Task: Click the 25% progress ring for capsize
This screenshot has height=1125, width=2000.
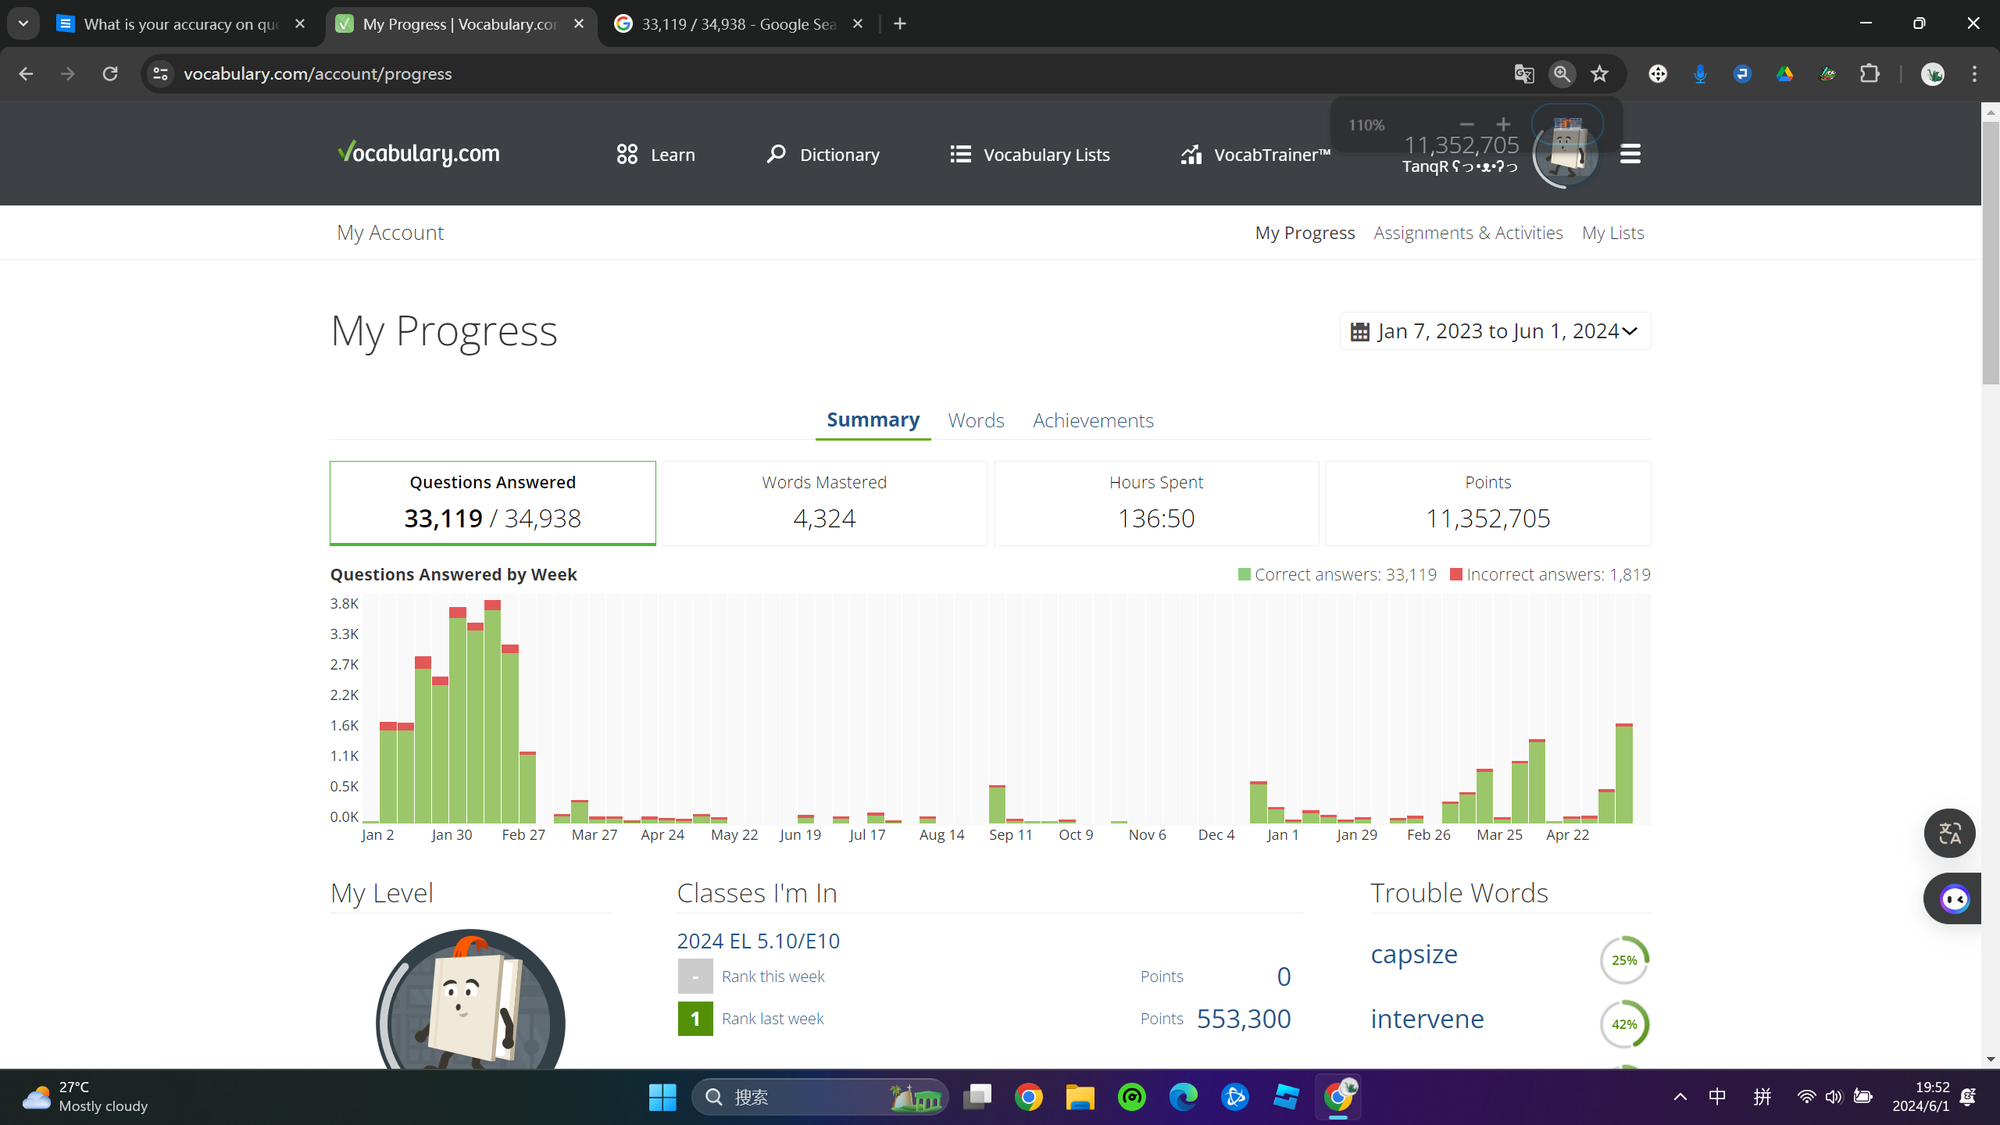Action: (1624, 960)
